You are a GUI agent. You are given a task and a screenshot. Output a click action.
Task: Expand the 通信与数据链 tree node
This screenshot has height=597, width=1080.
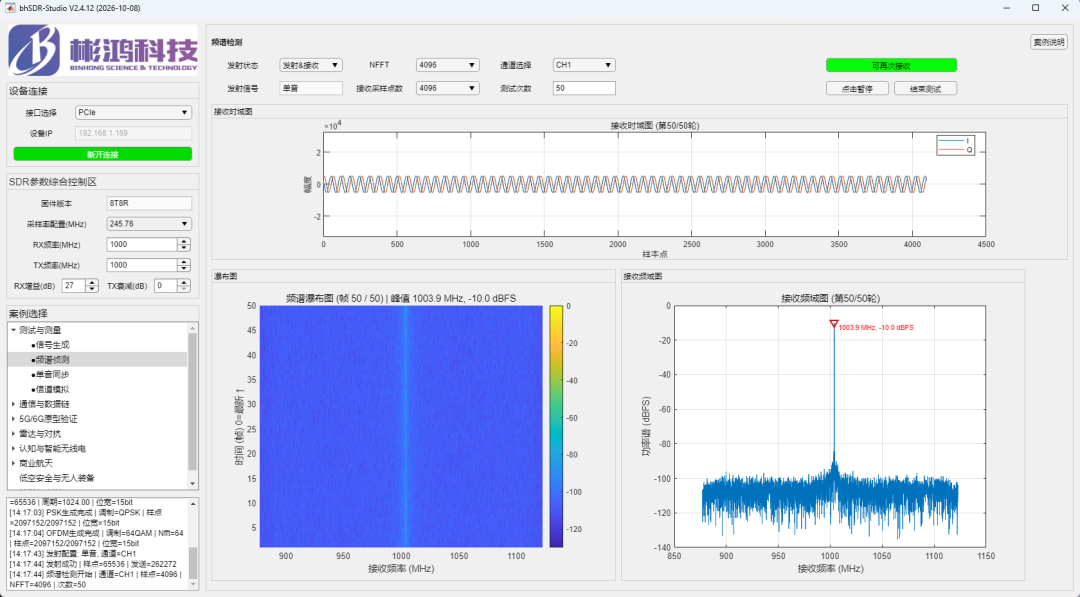(x=14, y=404)
